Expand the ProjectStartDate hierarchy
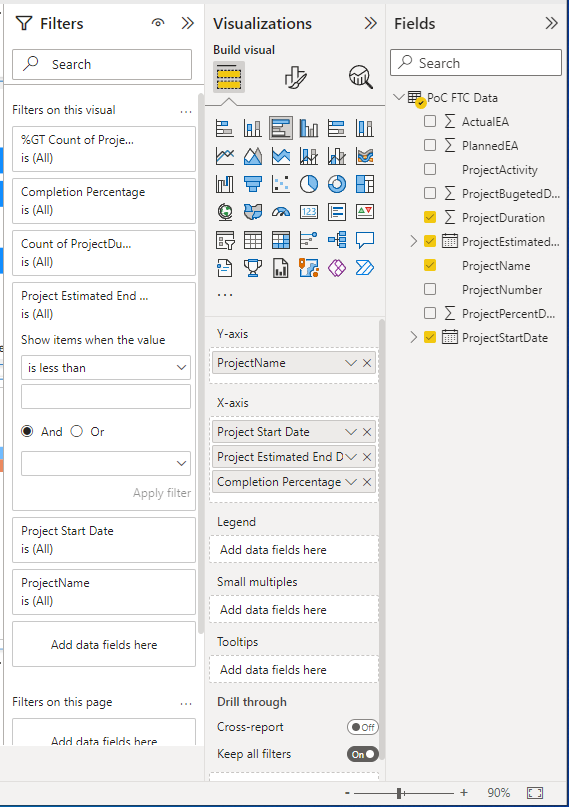Screen dimensions: 569x807 414,337
